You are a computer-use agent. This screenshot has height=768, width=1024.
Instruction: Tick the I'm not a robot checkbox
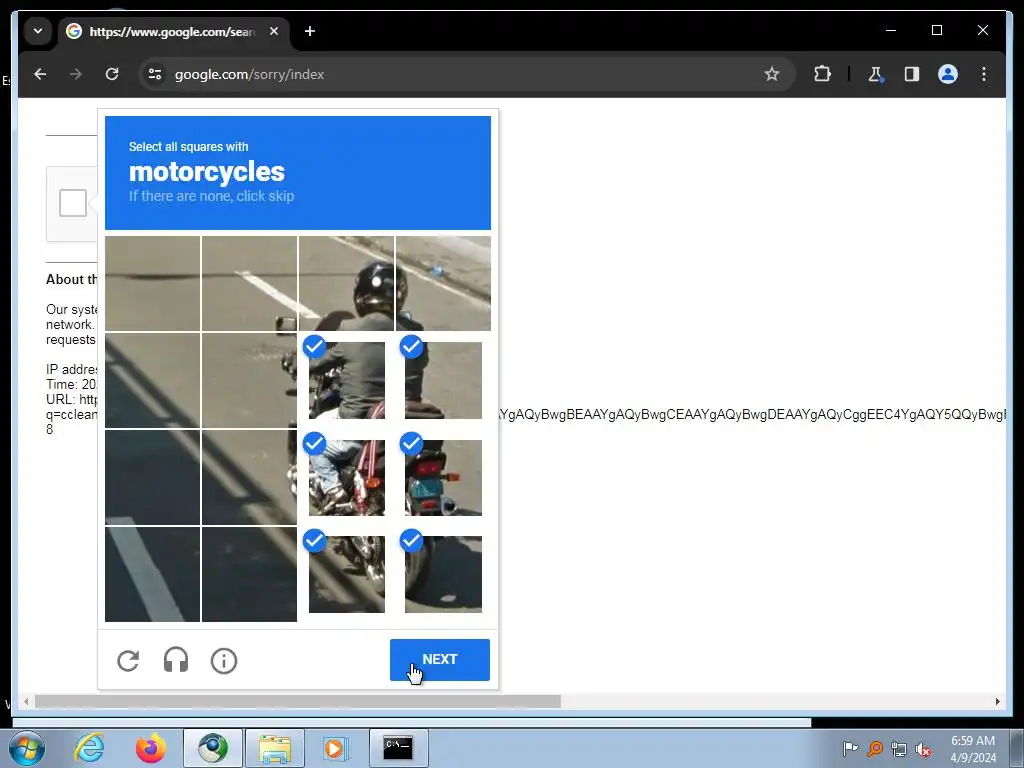[72, 203]
